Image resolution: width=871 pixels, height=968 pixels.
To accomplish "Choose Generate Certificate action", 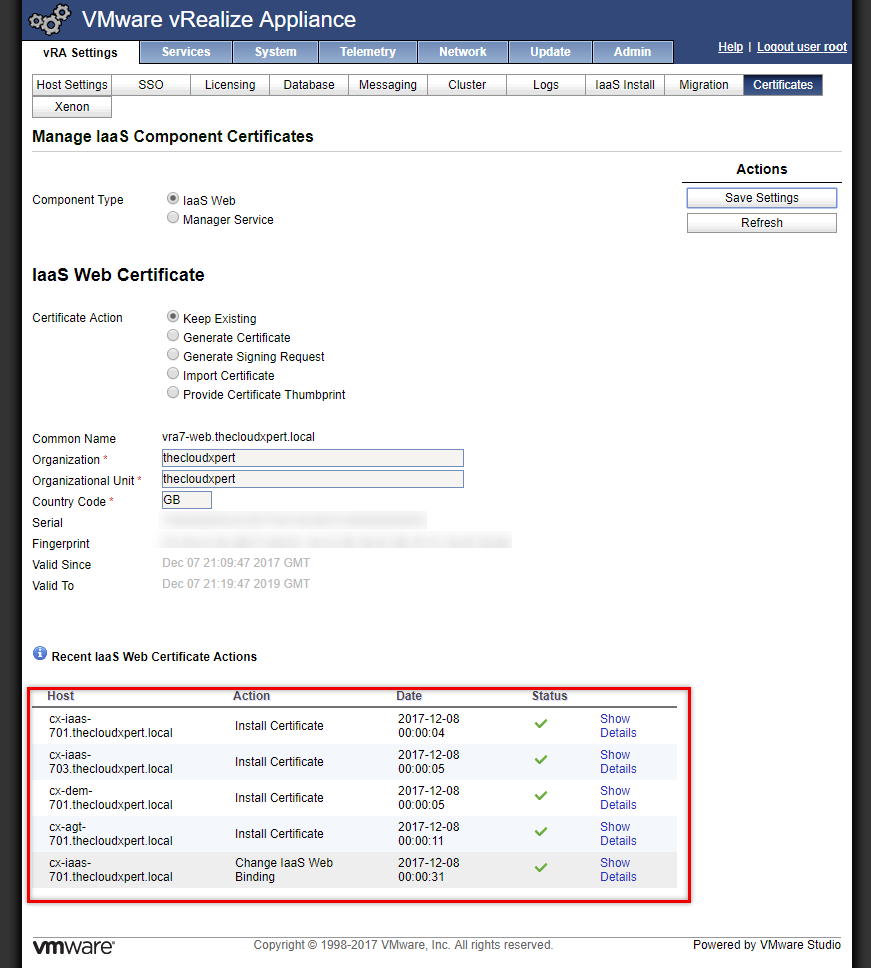I will tap(174, 337).
